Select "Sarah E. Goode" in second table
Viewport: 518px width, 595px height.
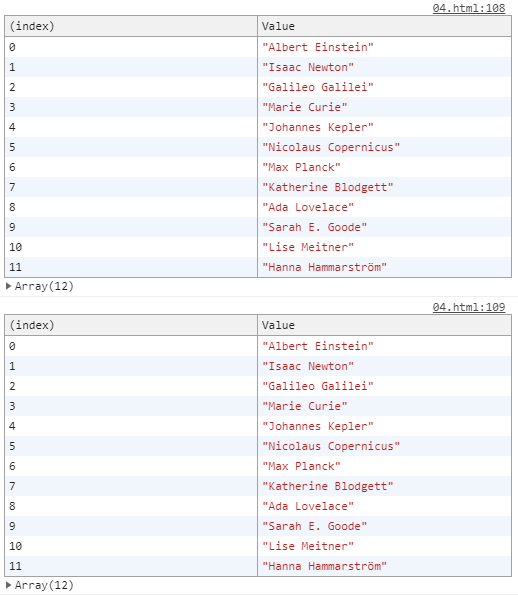[315, 526]
